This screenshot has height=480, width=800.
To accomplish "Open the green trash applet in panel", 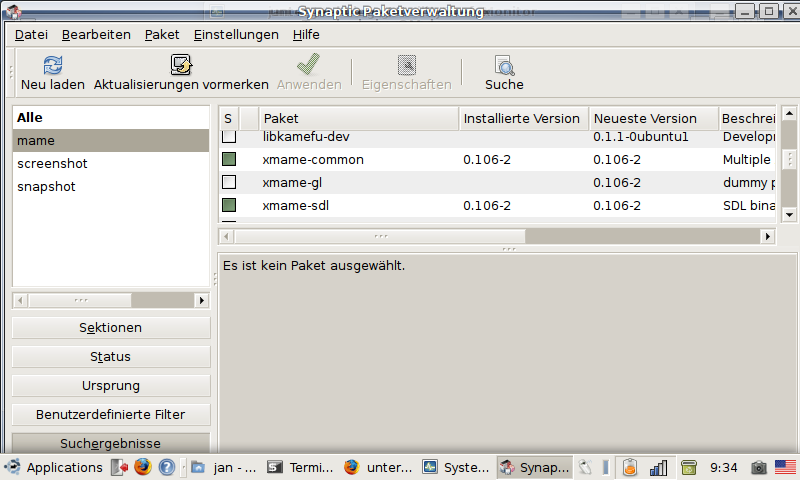I will coord(689,467).
